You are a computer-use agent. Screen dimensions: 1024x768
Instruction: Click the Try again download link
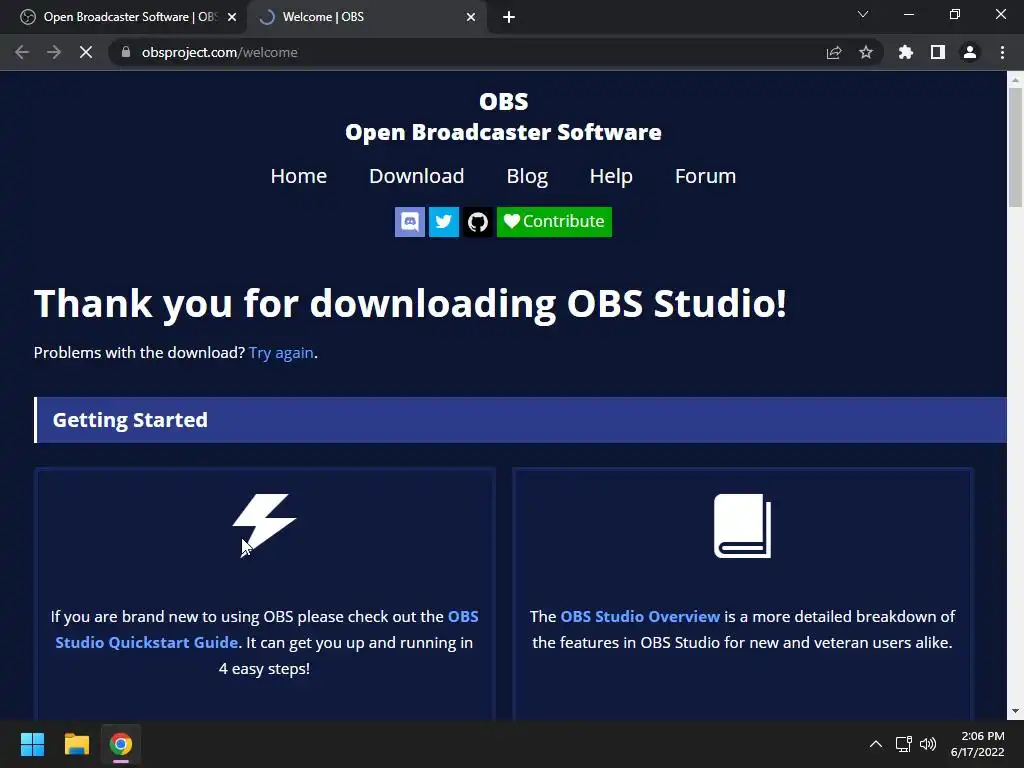281,353
